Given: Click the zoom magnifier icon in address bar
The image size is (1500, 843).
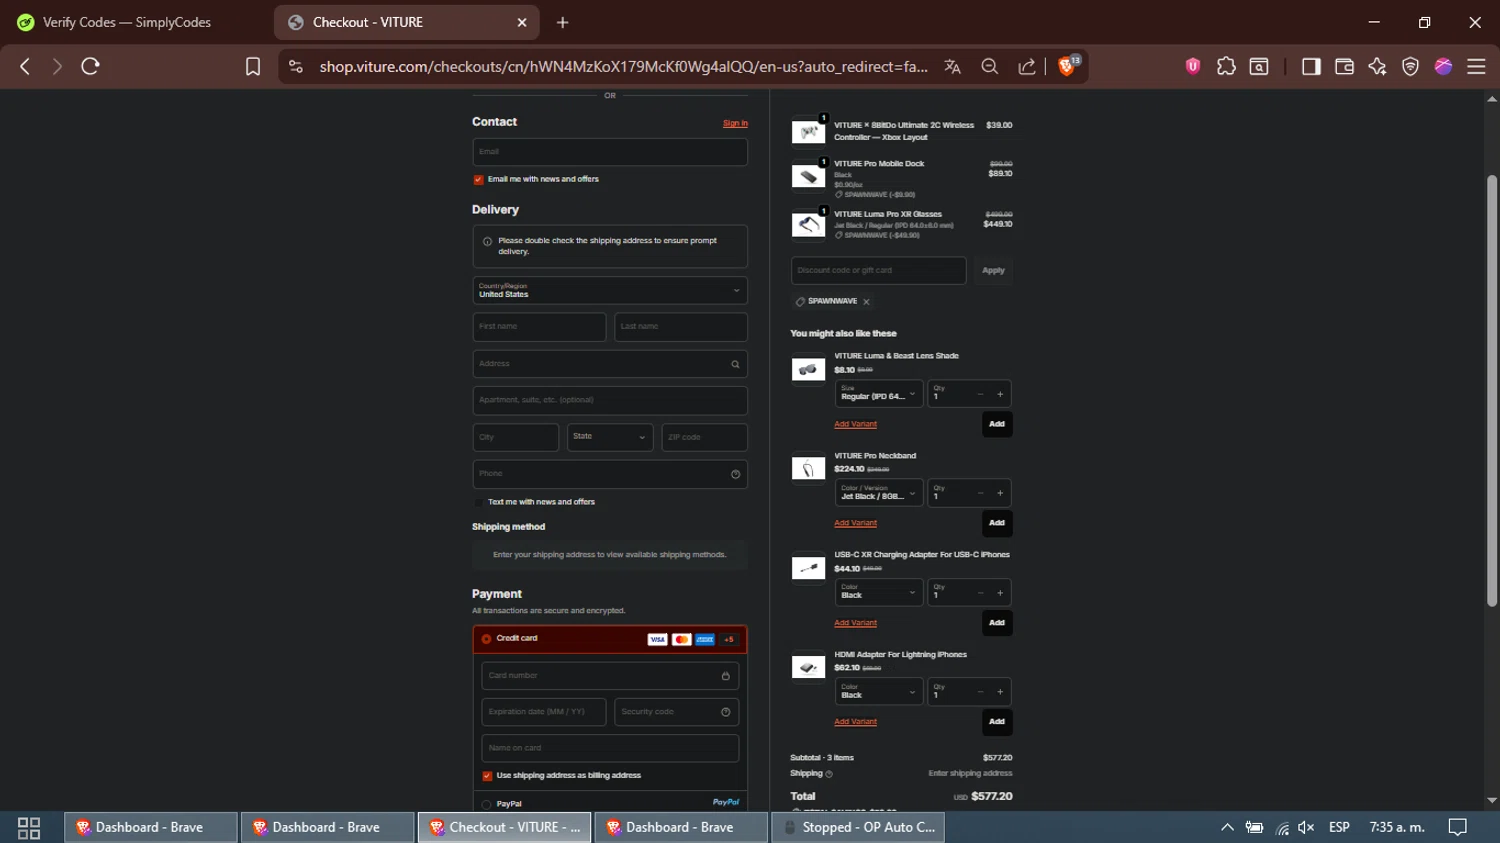Looking at the screenshot, I should pyautogui.click(x=990, y=66).
